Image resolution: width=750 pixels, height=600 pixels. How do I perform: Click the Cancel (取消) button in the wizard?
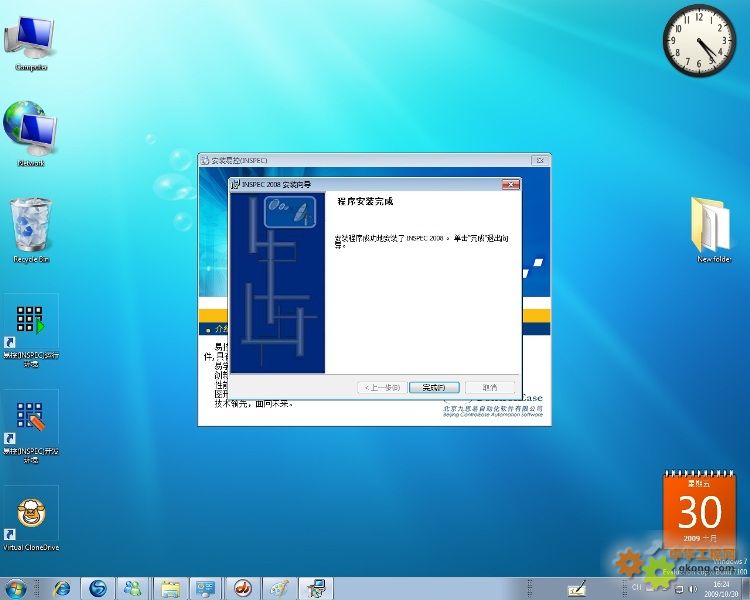point(490,388)
